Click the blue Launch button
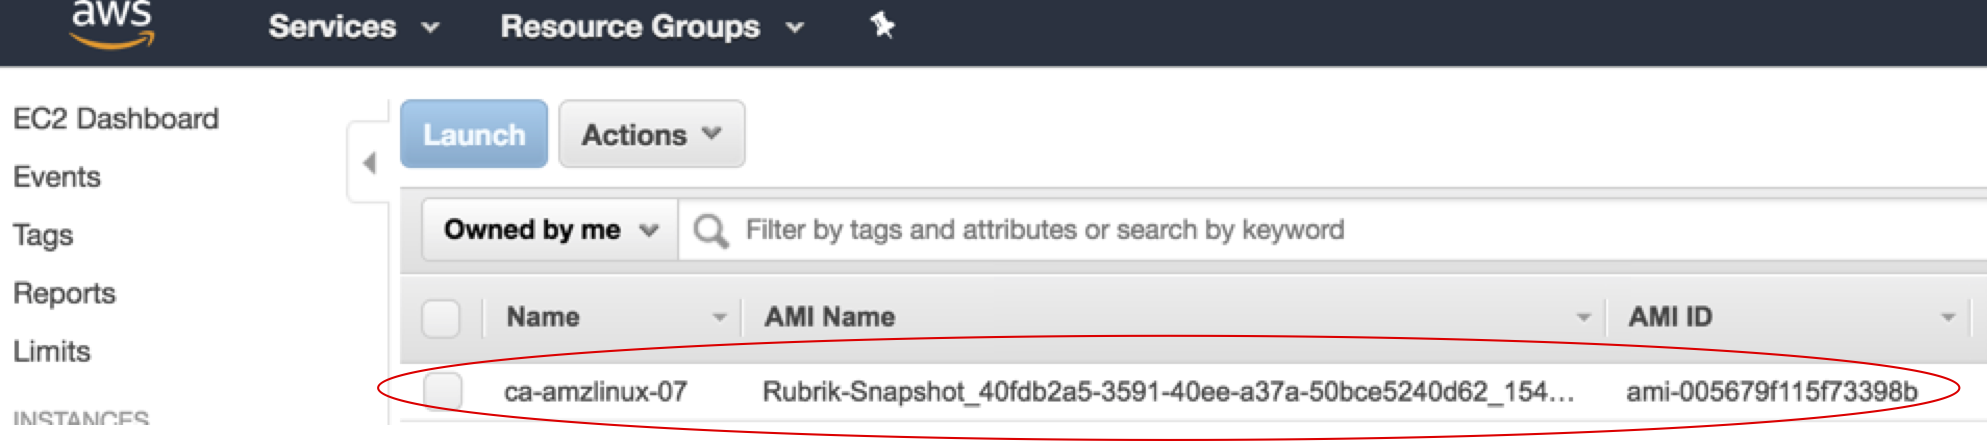Image resolution: width=1987 pixels, height=441 pixels. tap(474, 134)
